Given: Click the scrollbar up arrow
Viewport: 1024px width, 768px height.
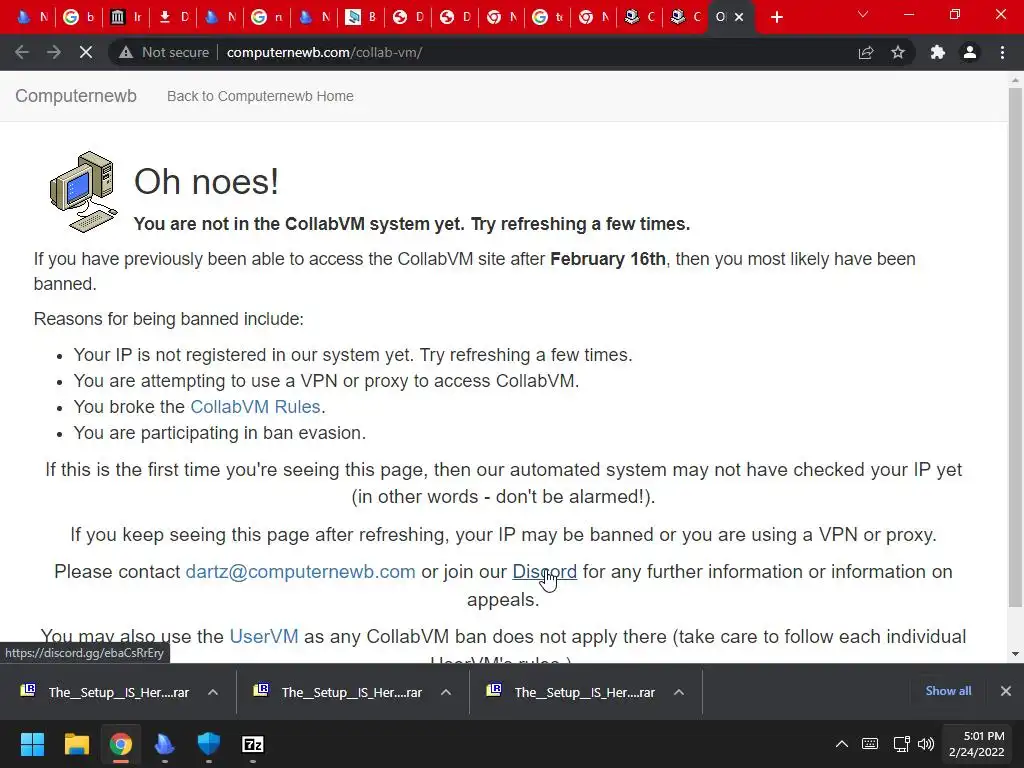Looking at the screenshot, I should 1015,80.
